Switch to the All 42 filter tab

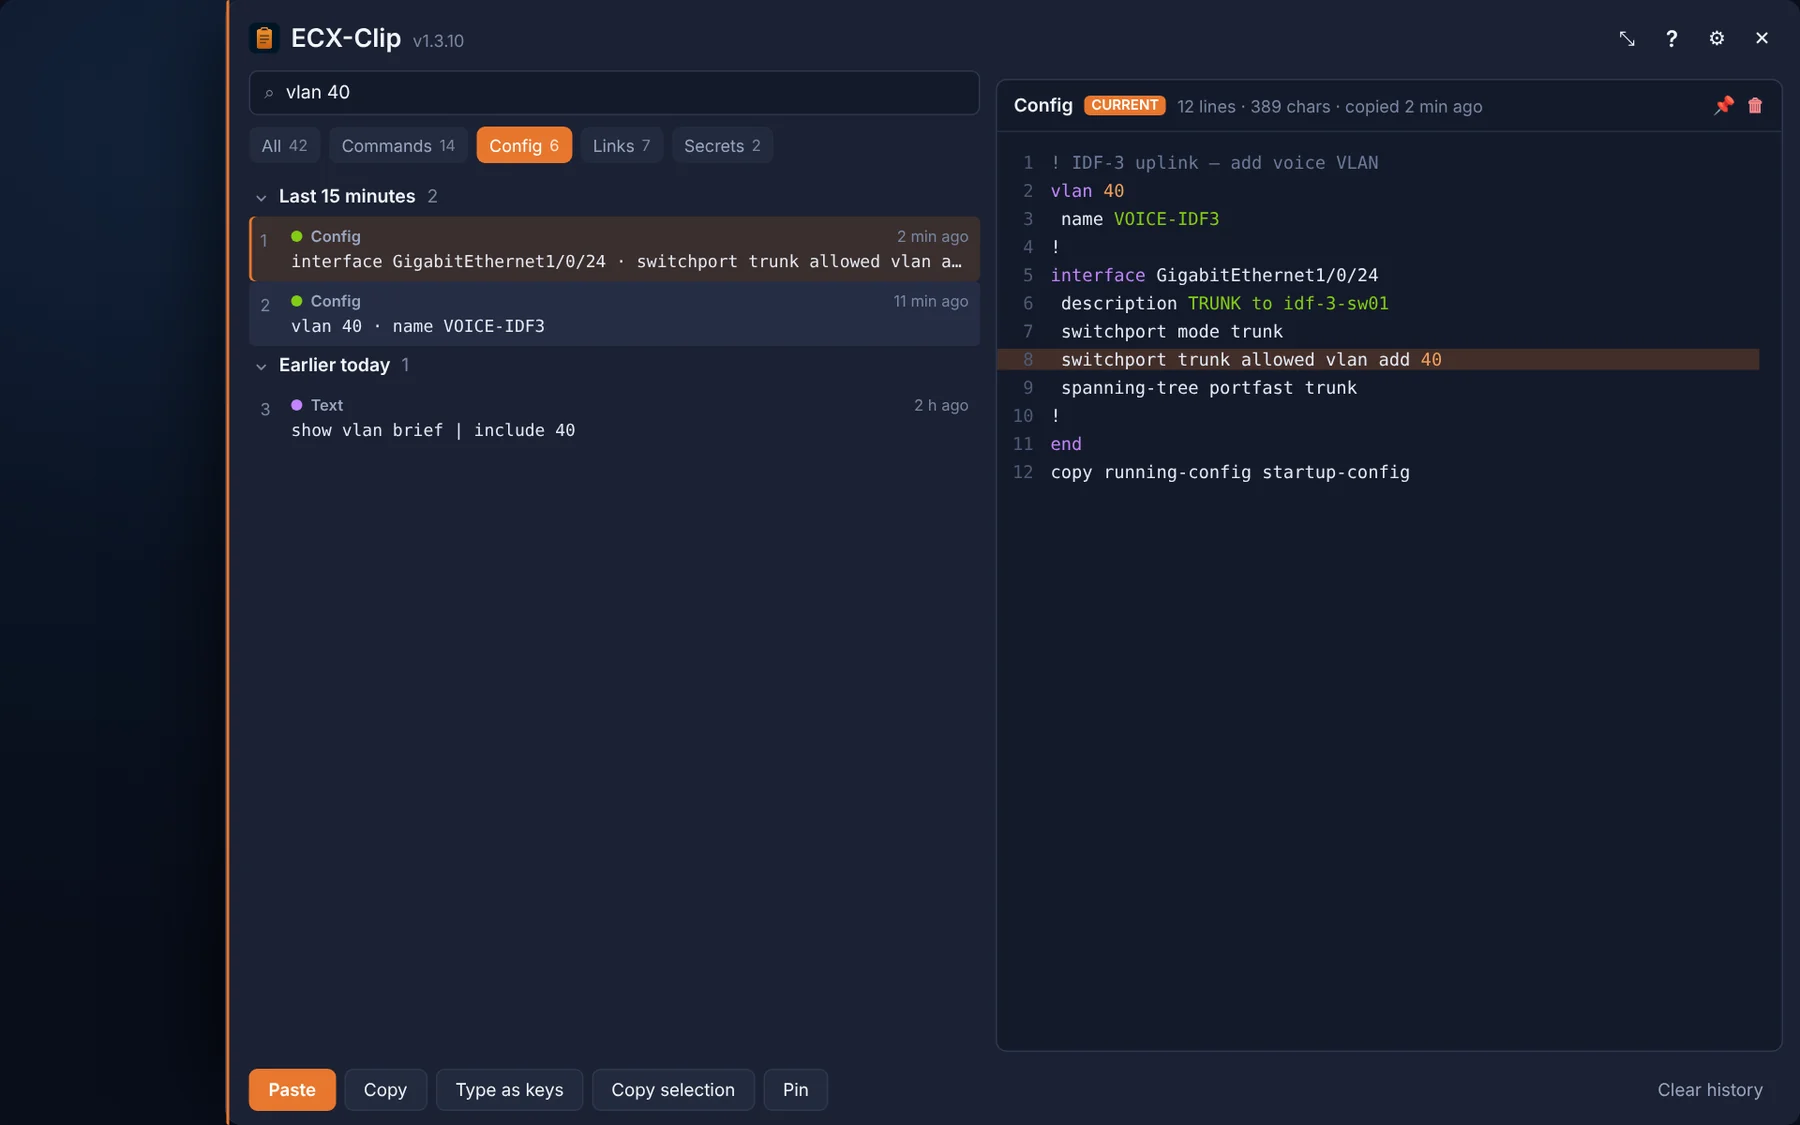coord(285,145)
